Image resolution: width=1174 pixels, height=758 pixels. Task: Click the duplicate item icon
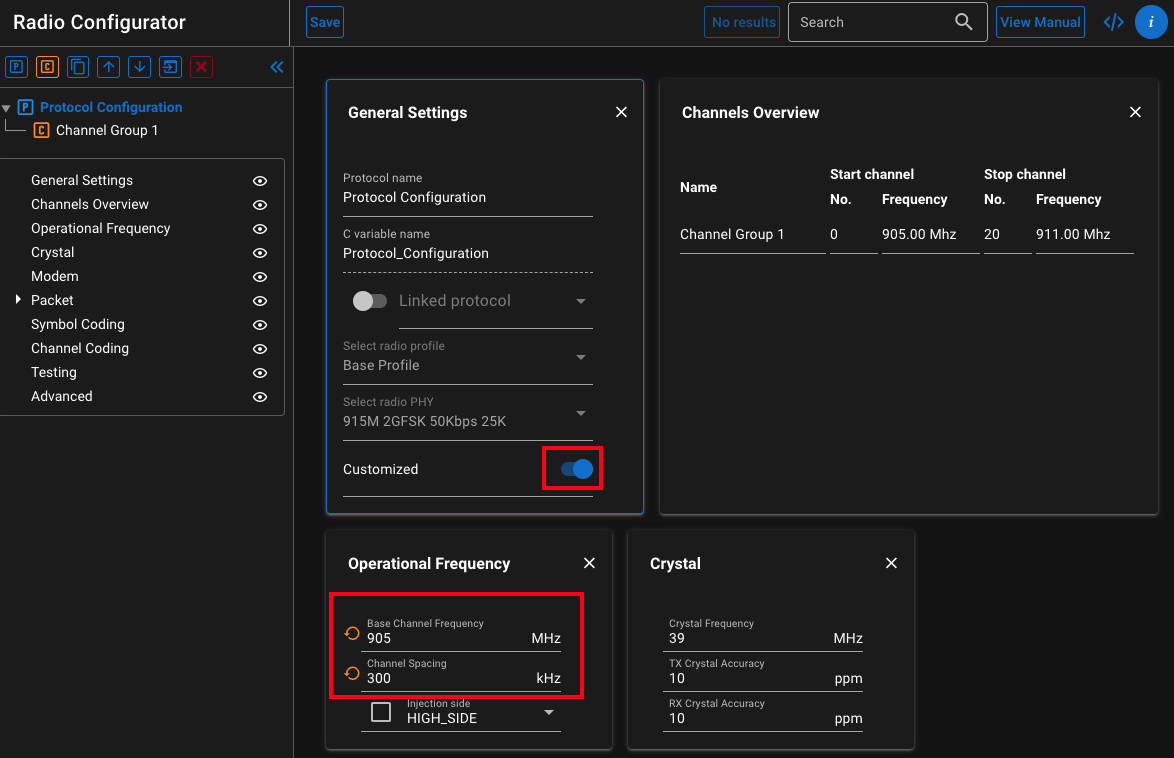pos(78,67)
